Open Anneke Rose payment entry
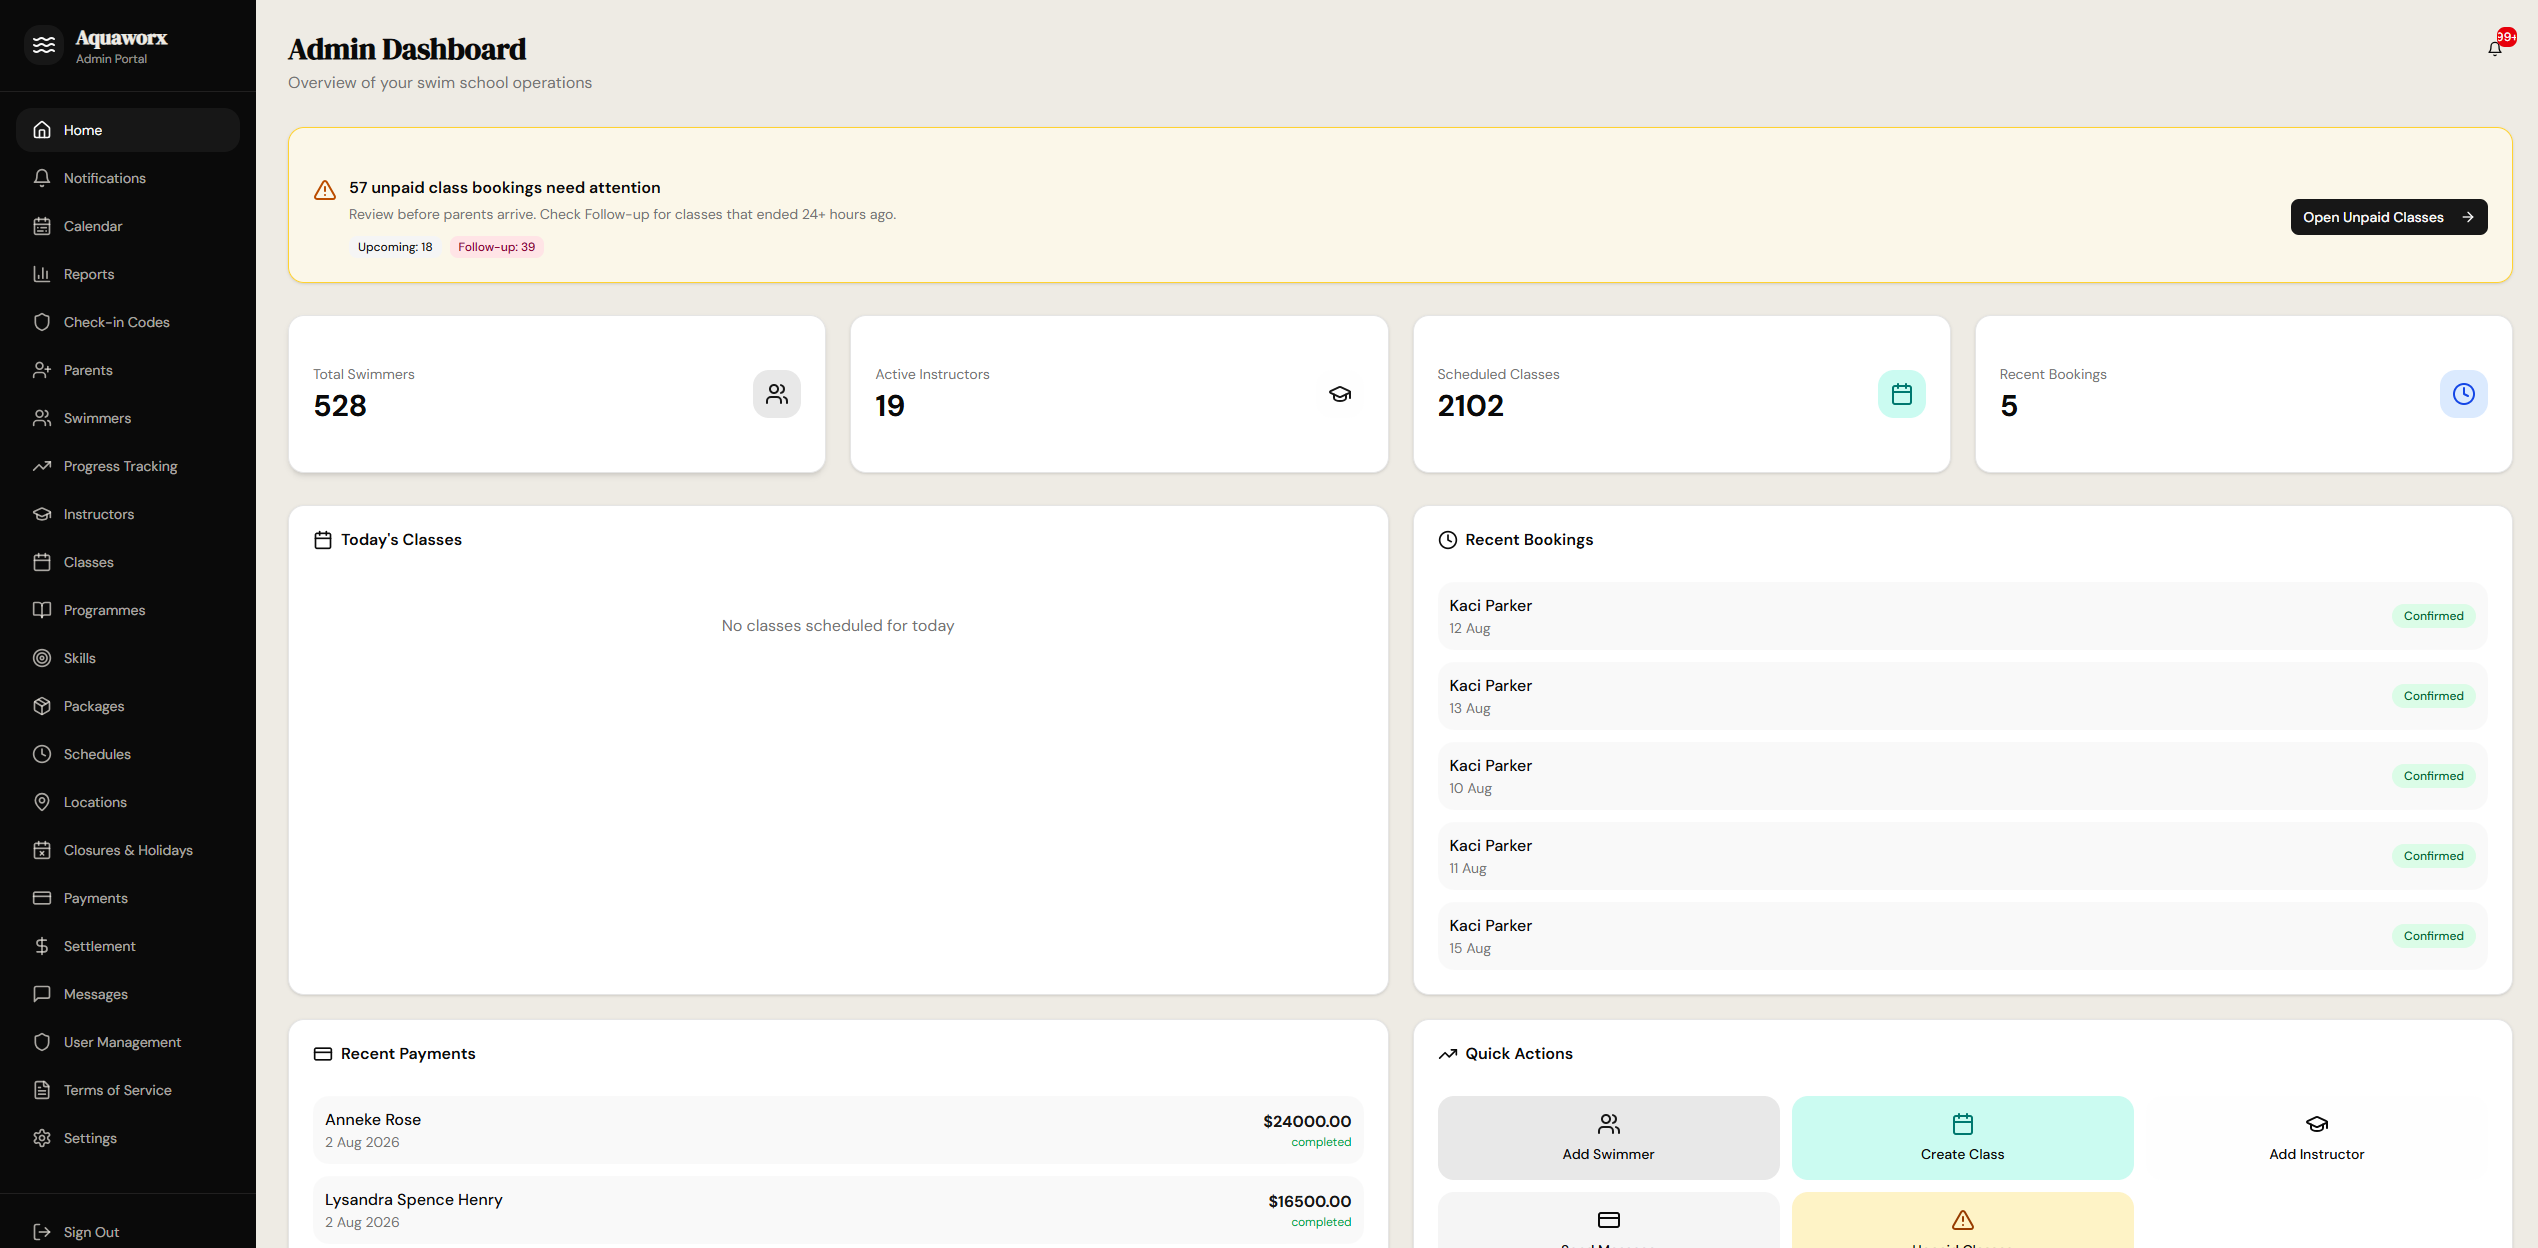The height and width of the screenshot is (1248, 2538). coord(838,1130)
